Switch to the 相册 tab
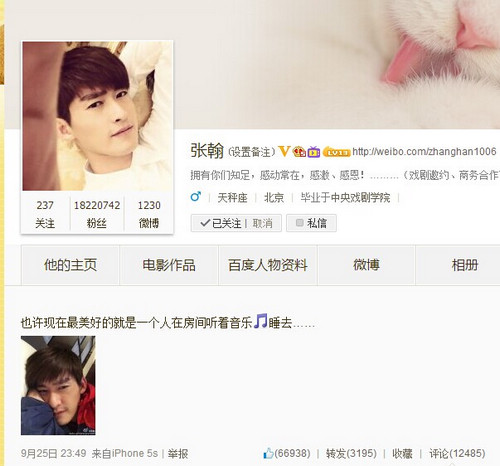 (465, 265)
